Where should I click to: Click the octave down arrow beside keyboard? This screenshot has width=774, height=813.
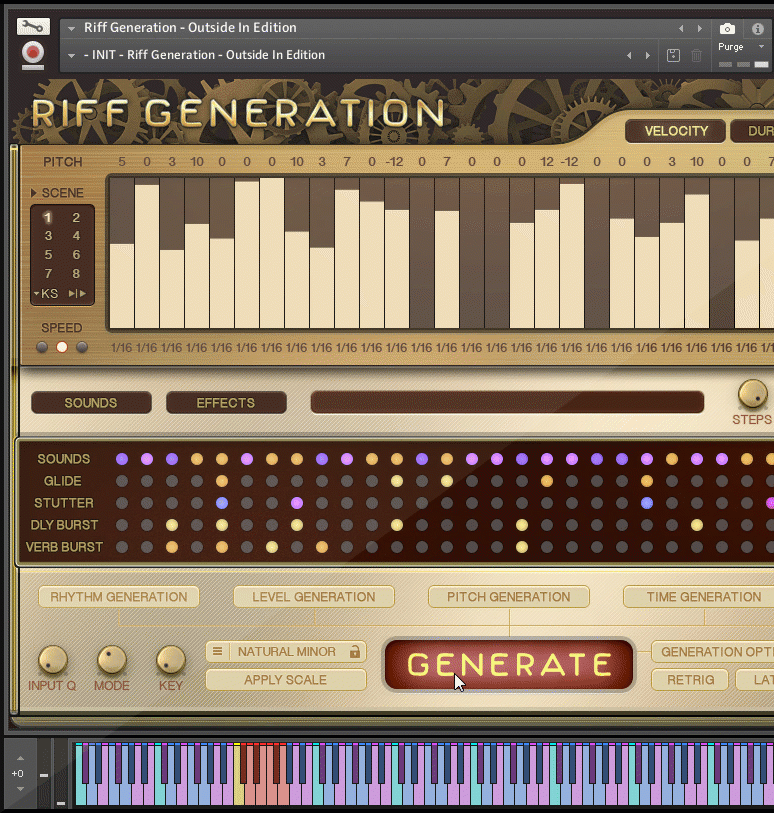(x=20, y=789)
